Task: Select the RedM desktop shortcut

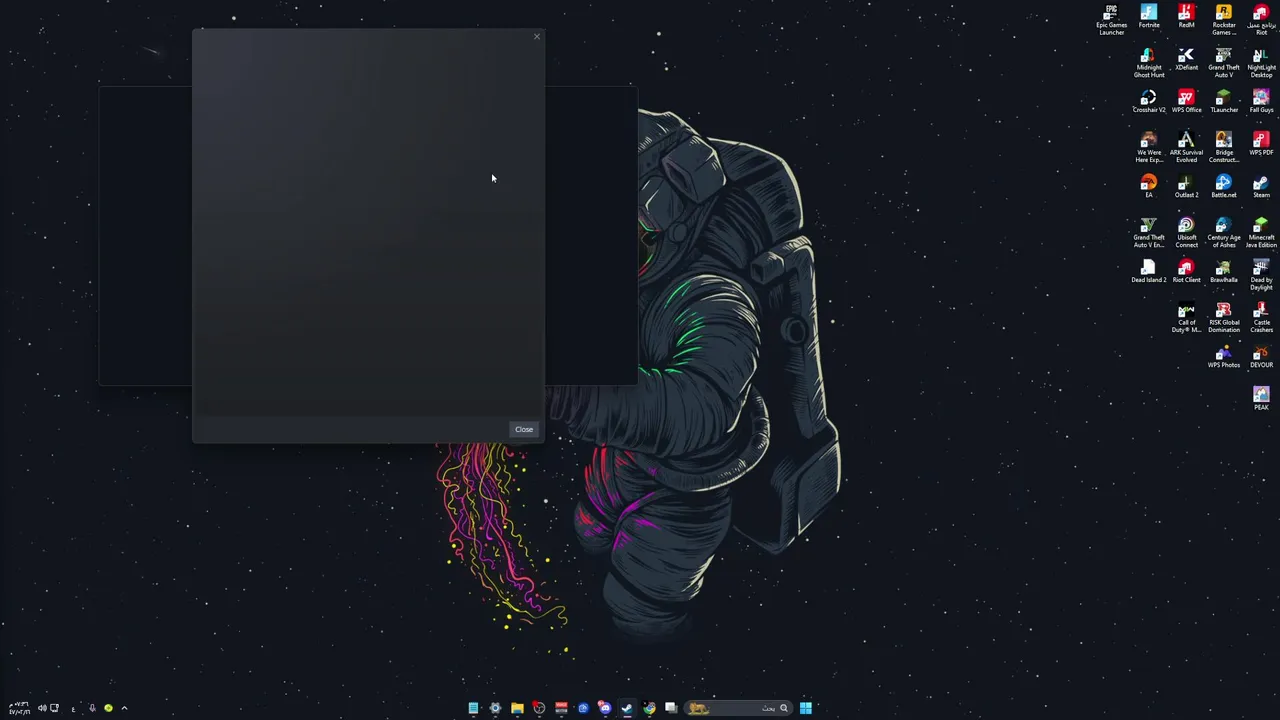Action: [x=1186, y=17]
